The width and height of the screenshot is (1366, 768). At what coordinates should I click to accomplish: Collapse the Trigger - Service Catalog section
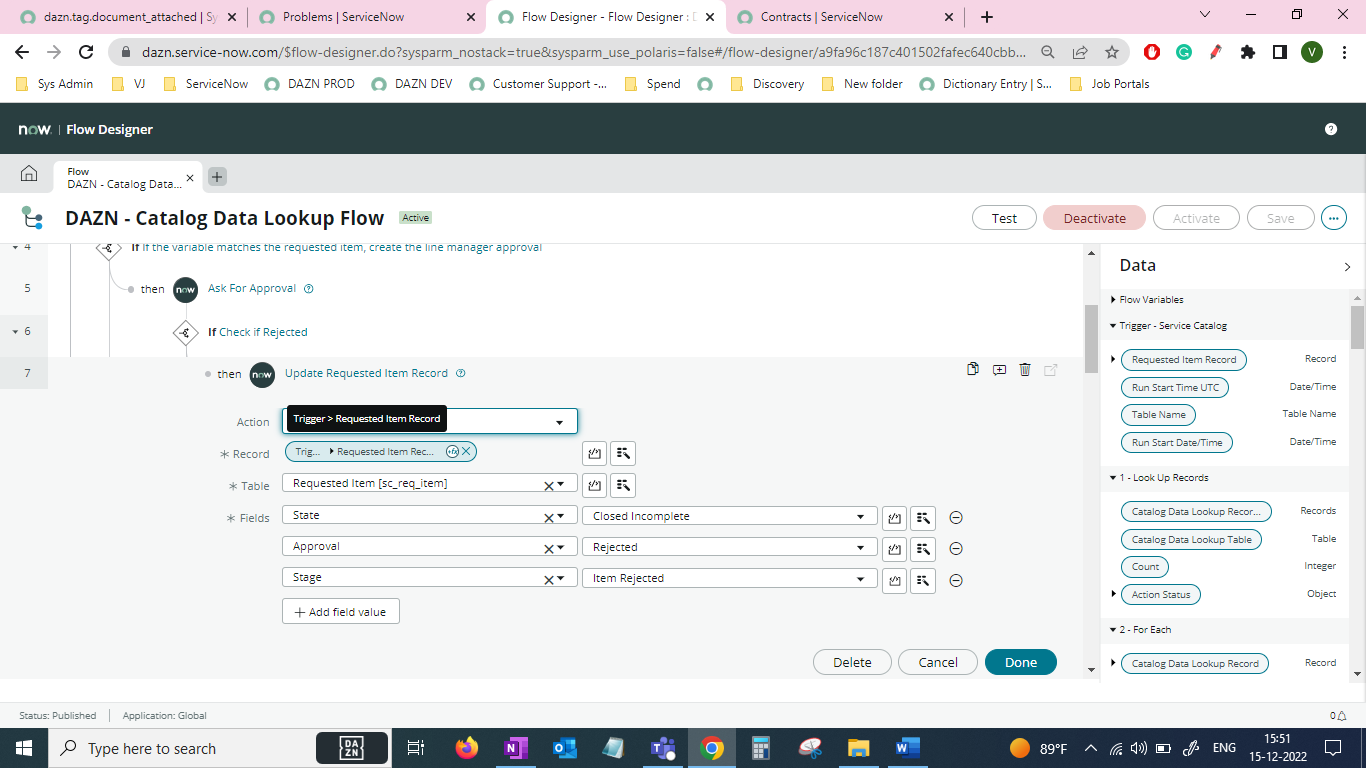click(1114, 326)
